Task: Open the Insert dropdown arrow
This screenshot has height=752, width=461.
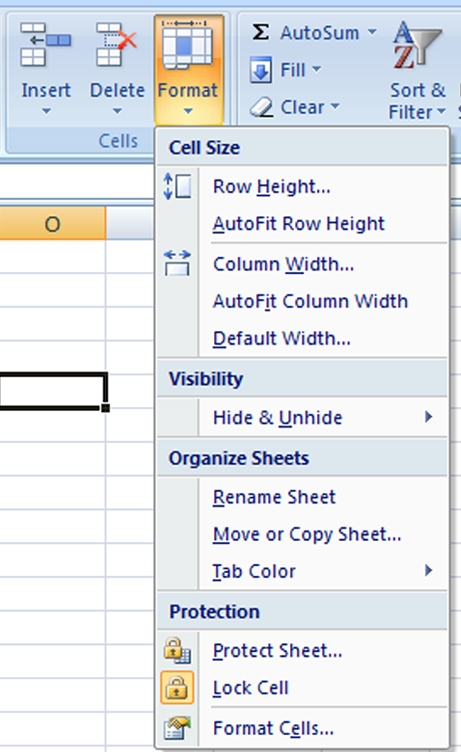Action: tap(46, 111)
